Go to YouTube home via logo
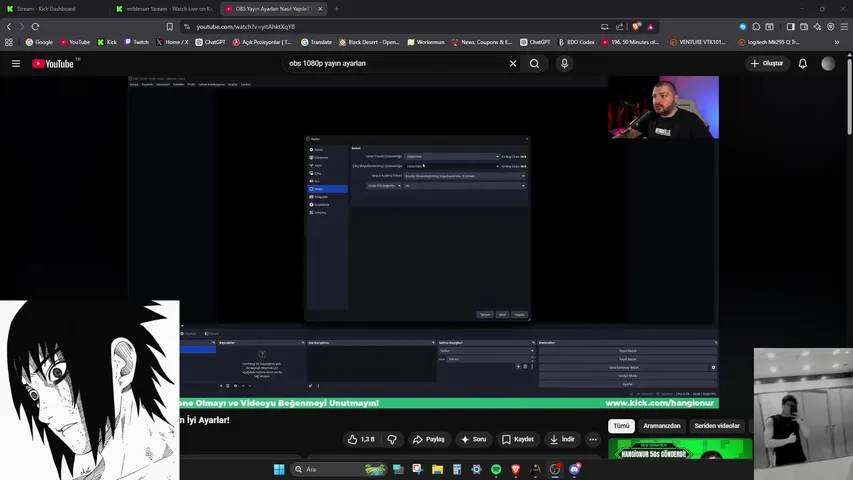Screen dimensions: 853x480 pyautogui.click(x=53, y=64)
